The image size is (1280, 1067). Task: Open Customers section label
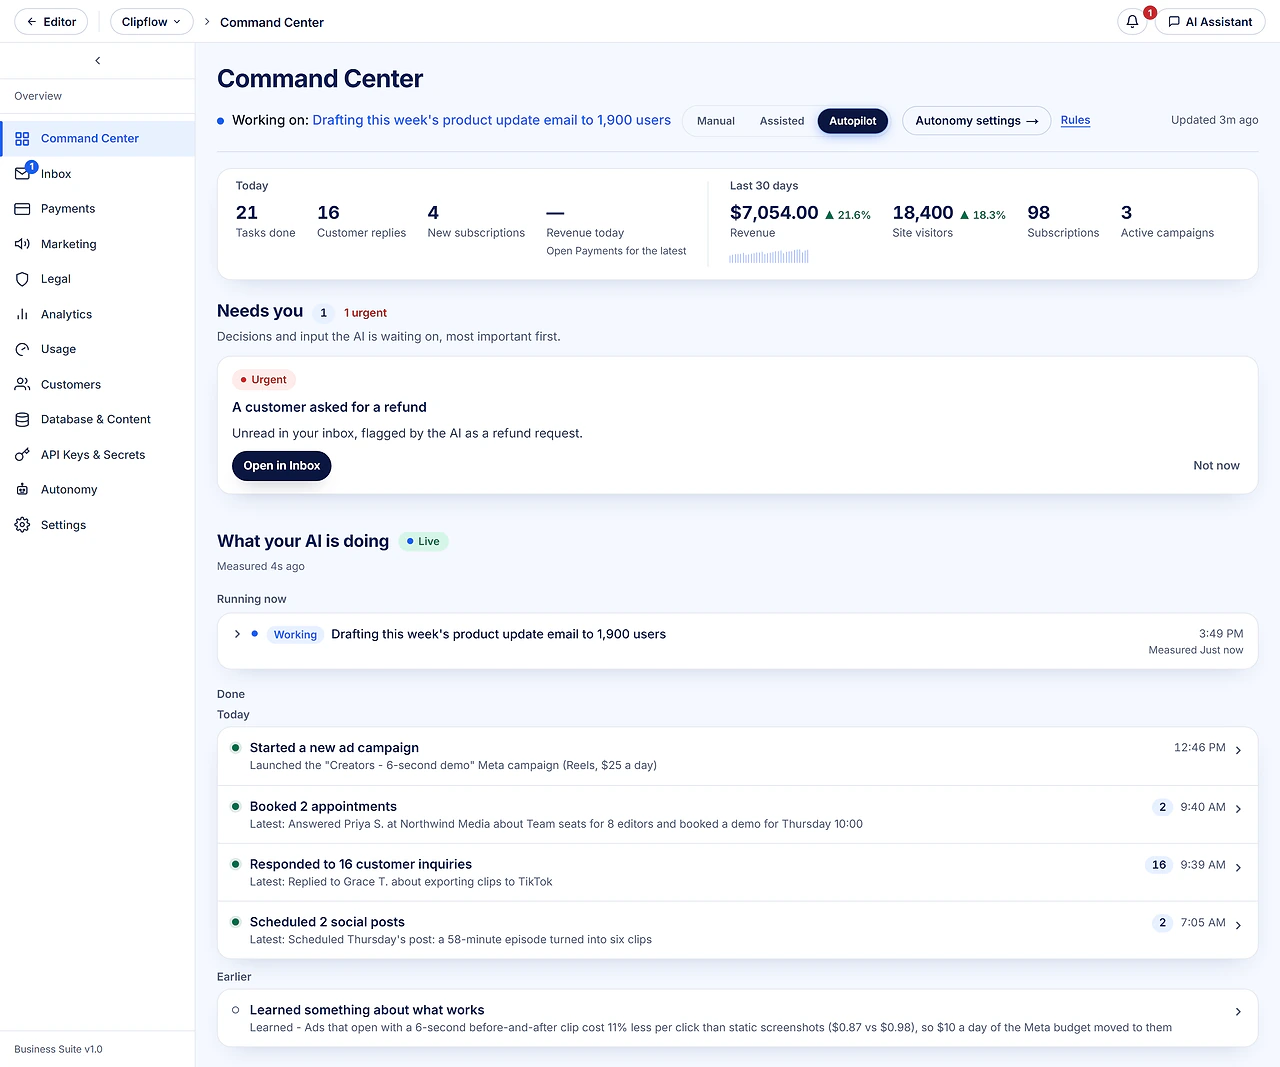coord(71,384)
